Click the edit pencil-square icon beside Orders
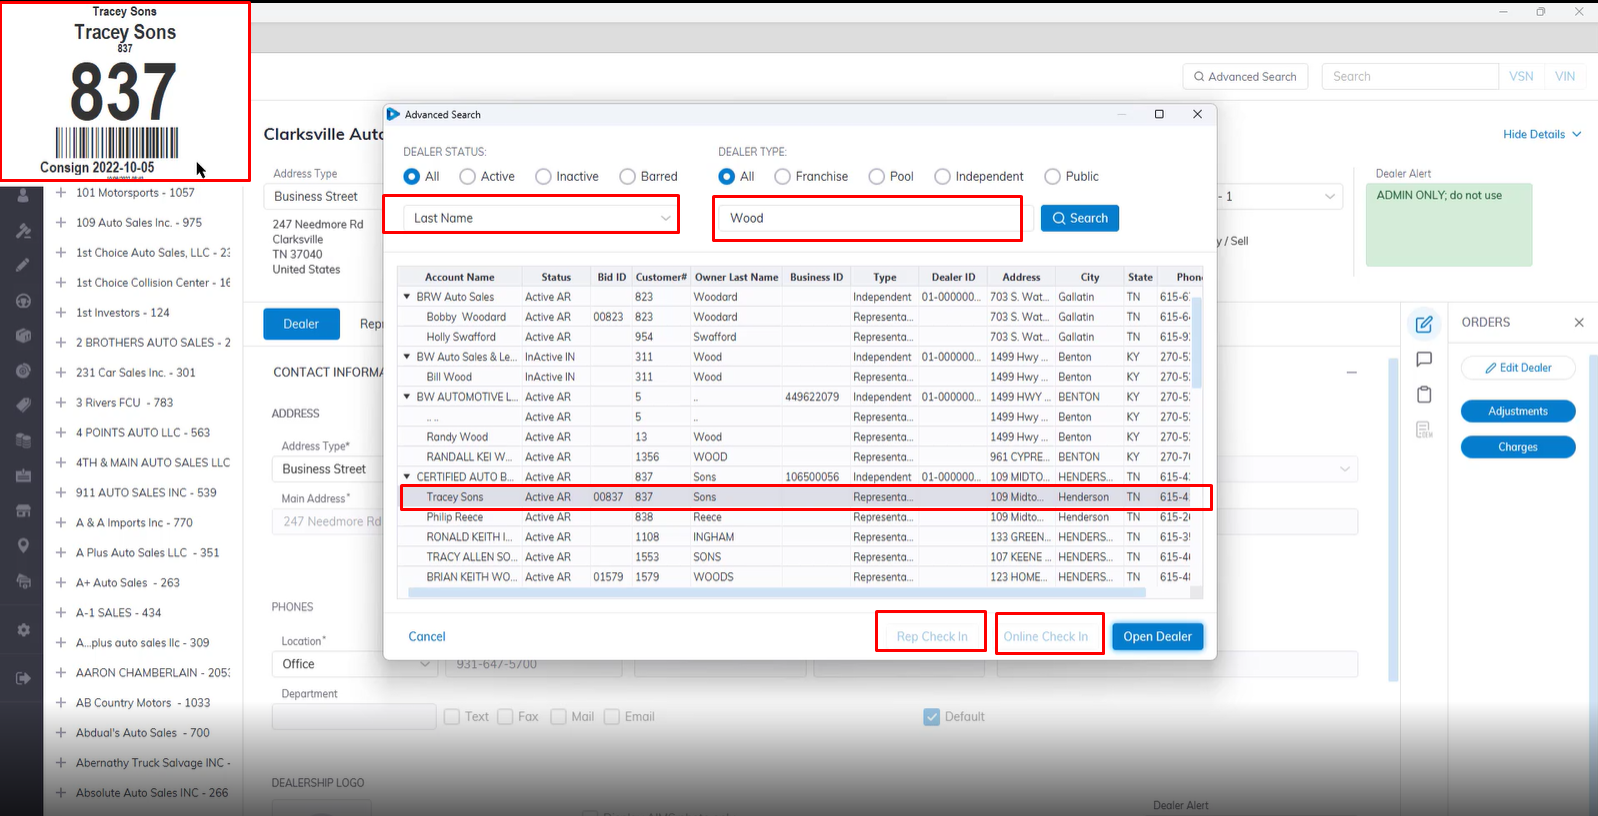The width and height of the screenshot is (1598, 816). pos(1424,324)
